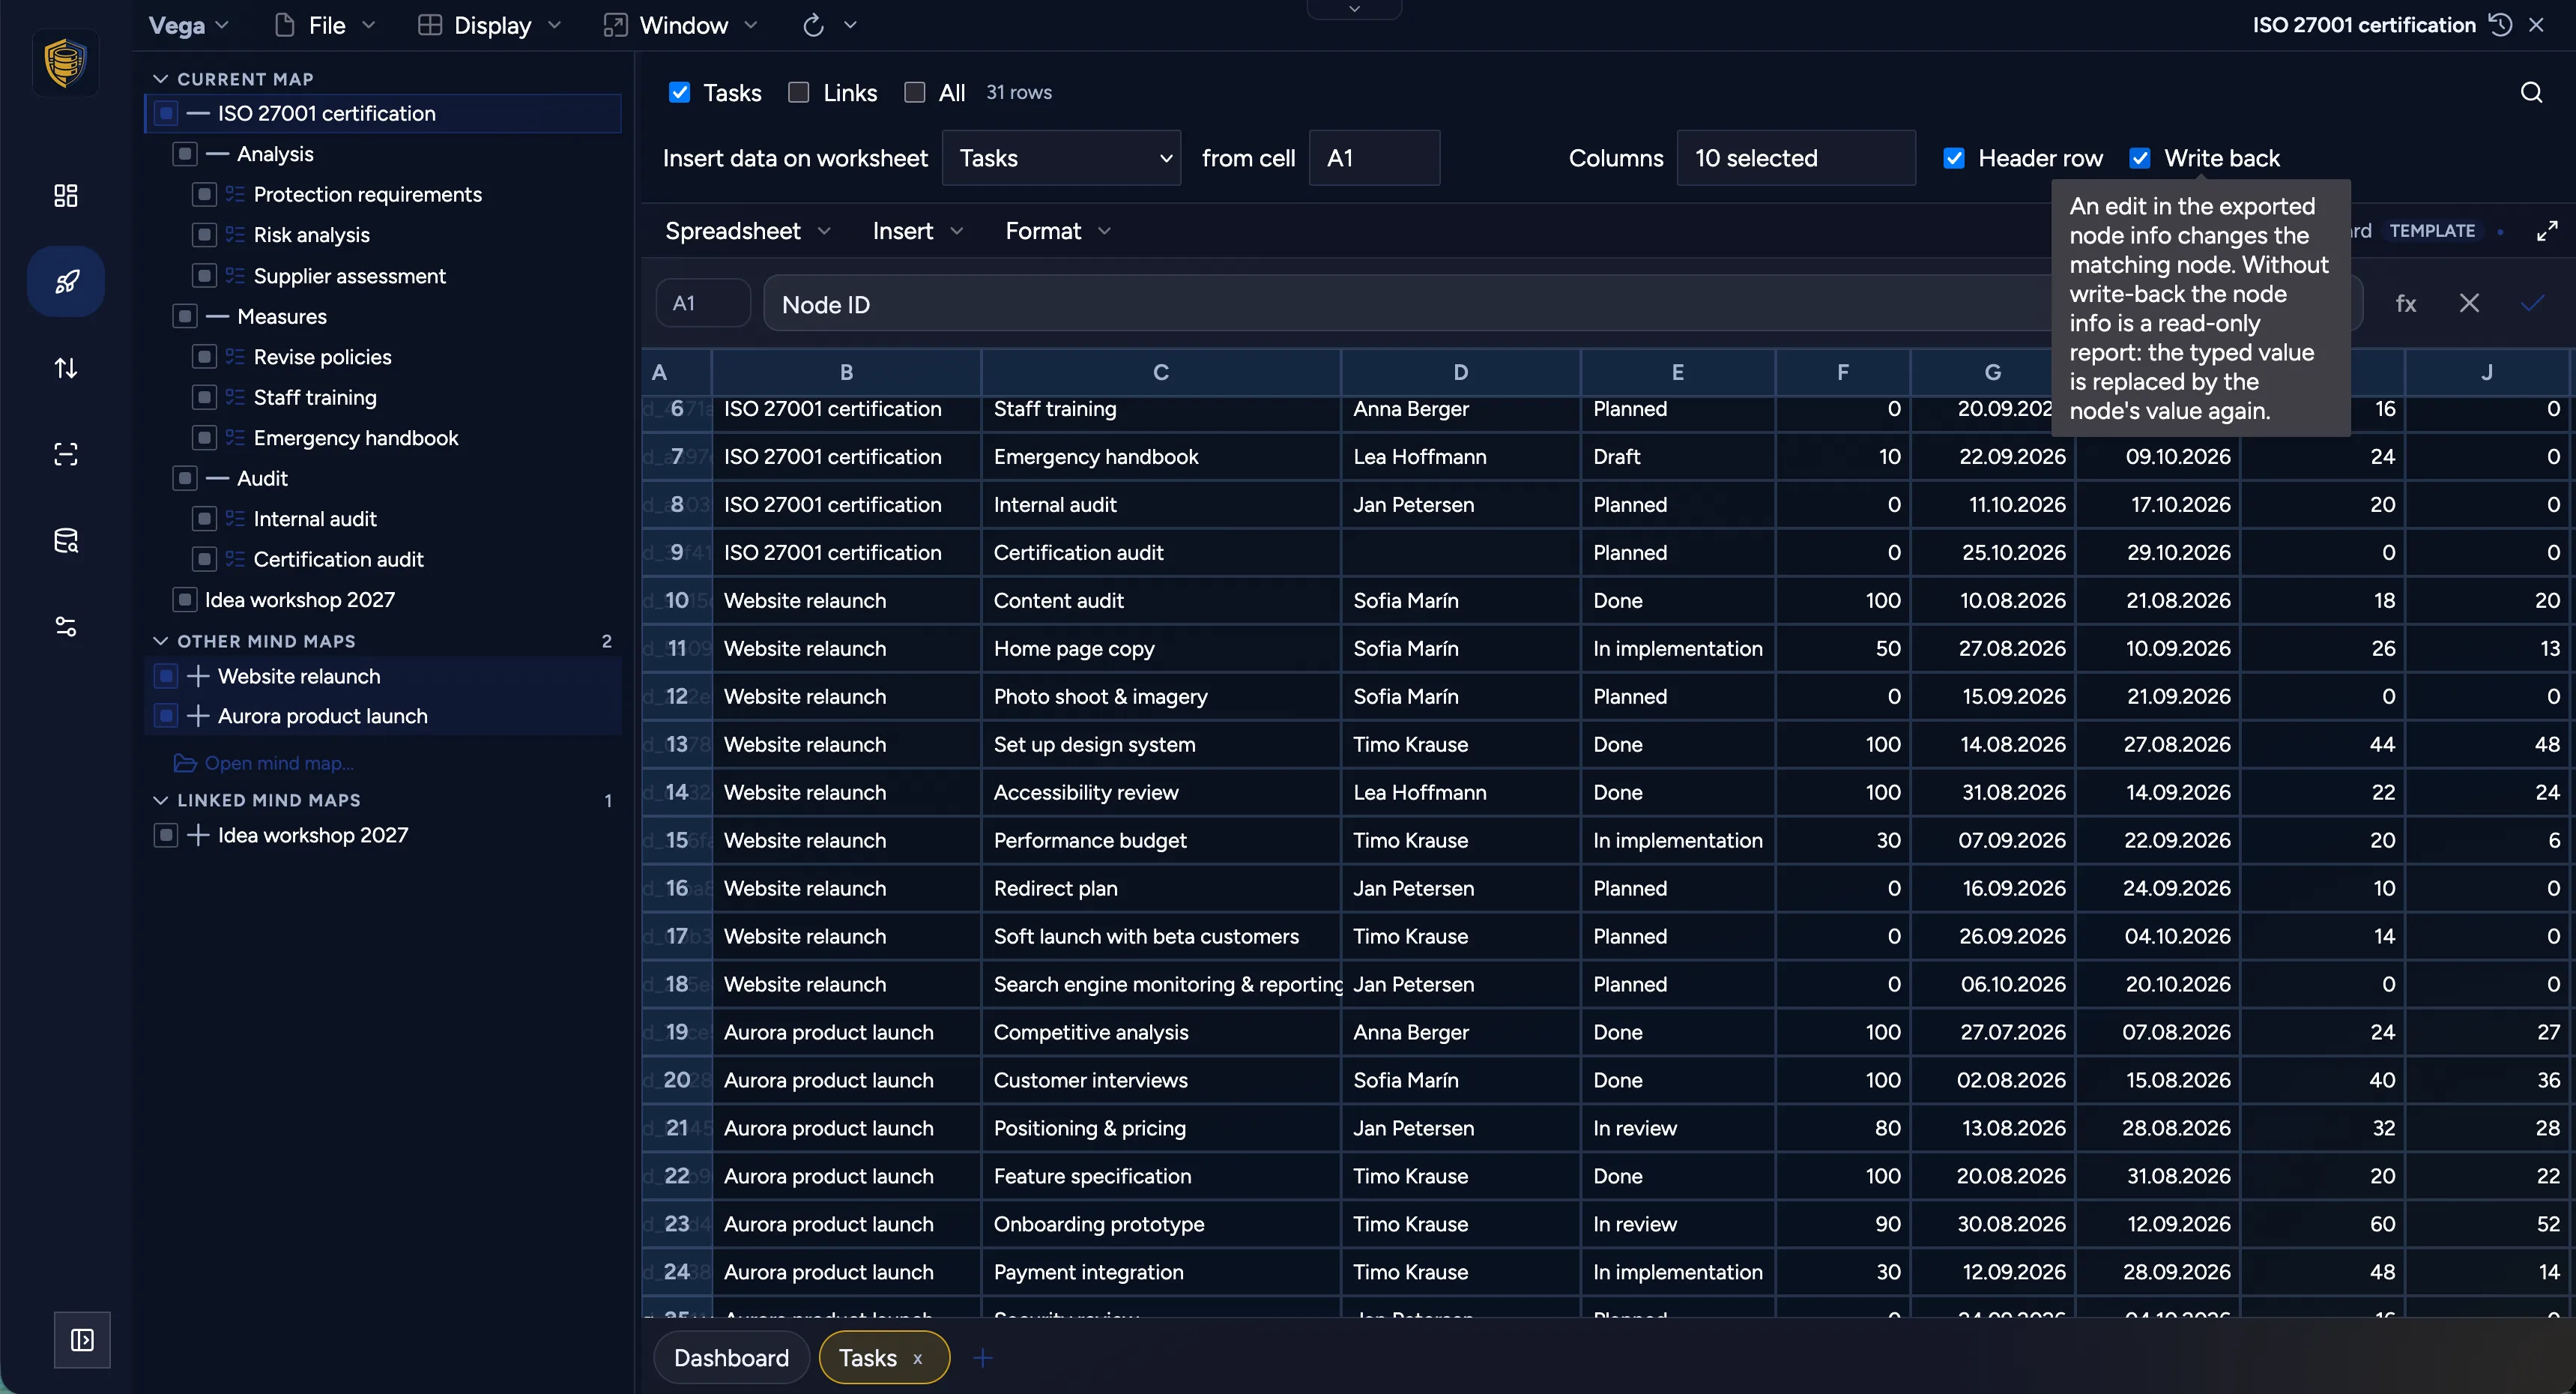This screenshot has height=1394, width=2576.
Task: Enable the Links checkbox
Action: (798, 93)
